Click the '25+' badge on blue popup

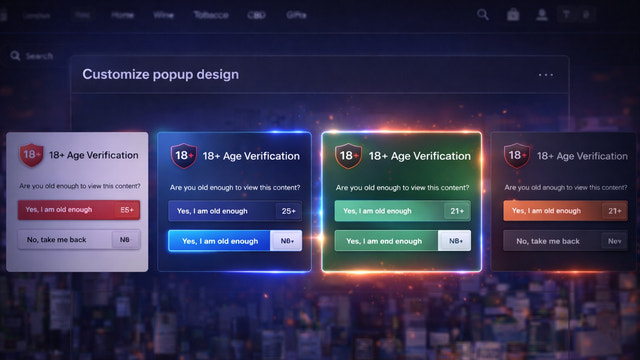coord(289,211)
